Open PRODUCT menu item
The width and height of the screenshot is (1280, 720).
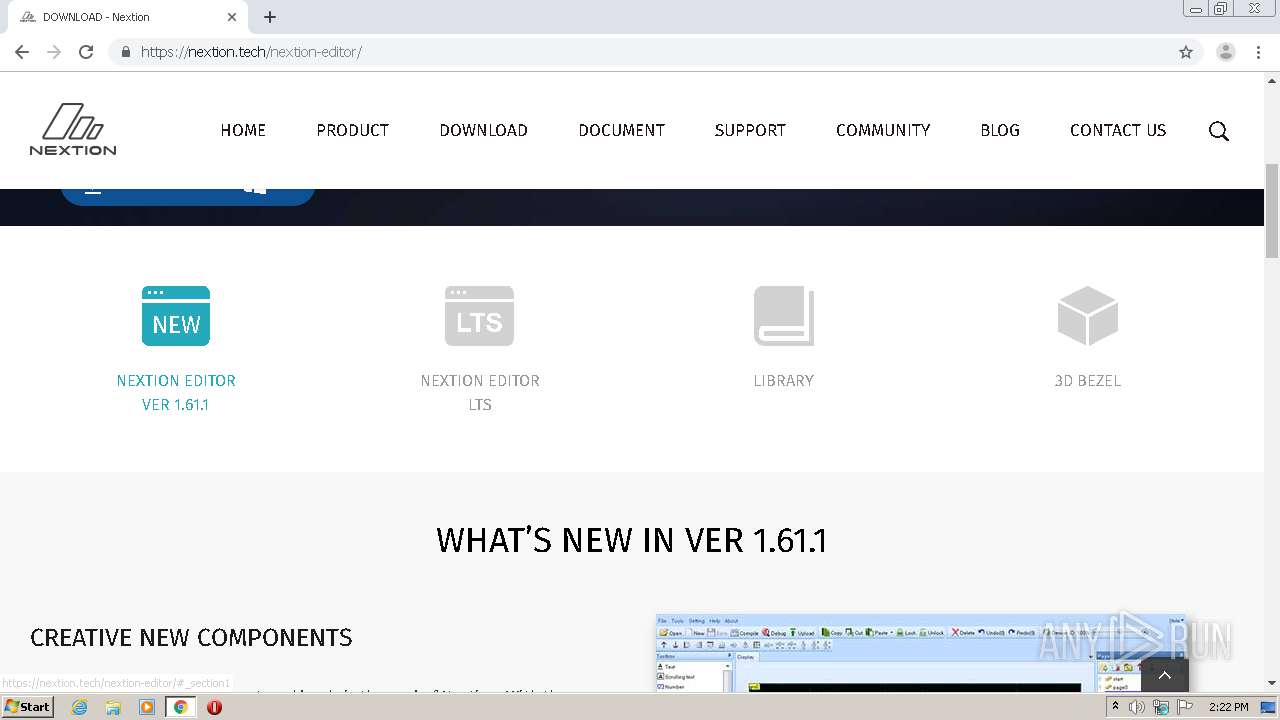(x=353, y=130)
